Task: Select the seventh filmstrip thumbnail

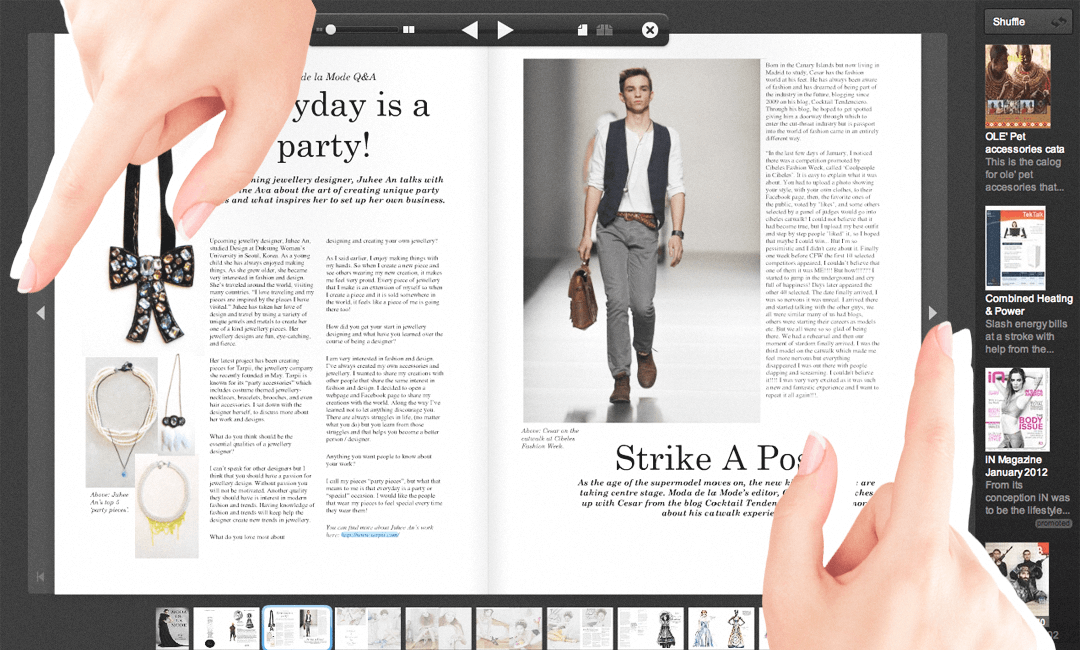Action: [x=580, y=628]
